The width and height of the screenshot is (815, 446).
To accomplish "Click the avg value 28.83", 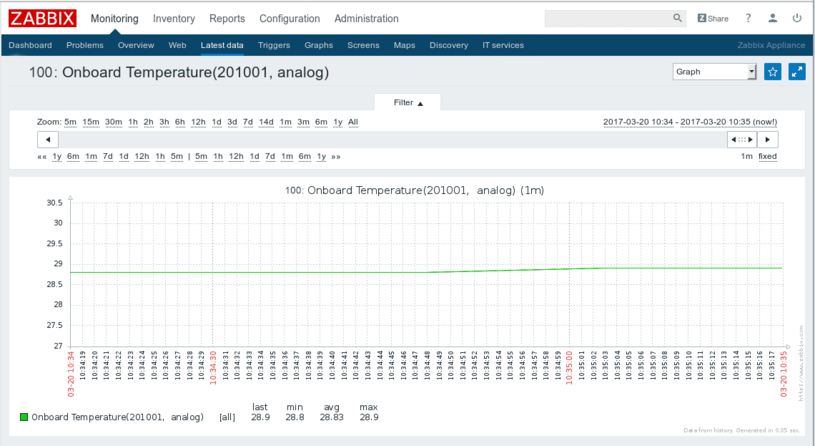I will tap(332, 417).
